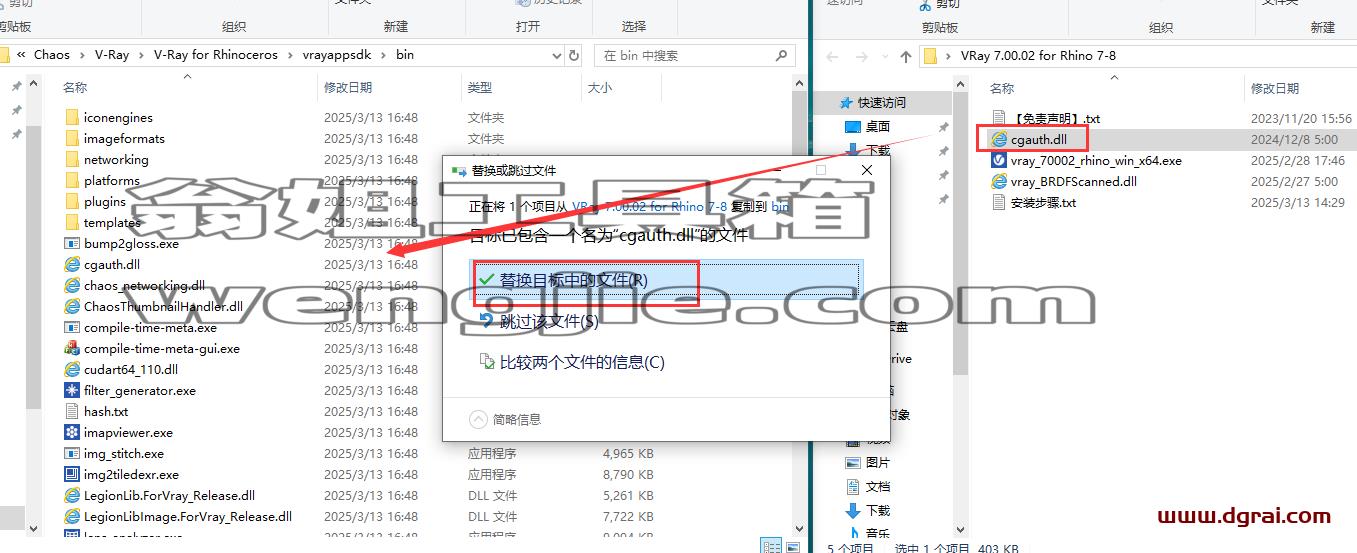Select chaos_networking.dll file icon
The width and height of the screenshot is (1357, 553).
click(x=72, y=285)
